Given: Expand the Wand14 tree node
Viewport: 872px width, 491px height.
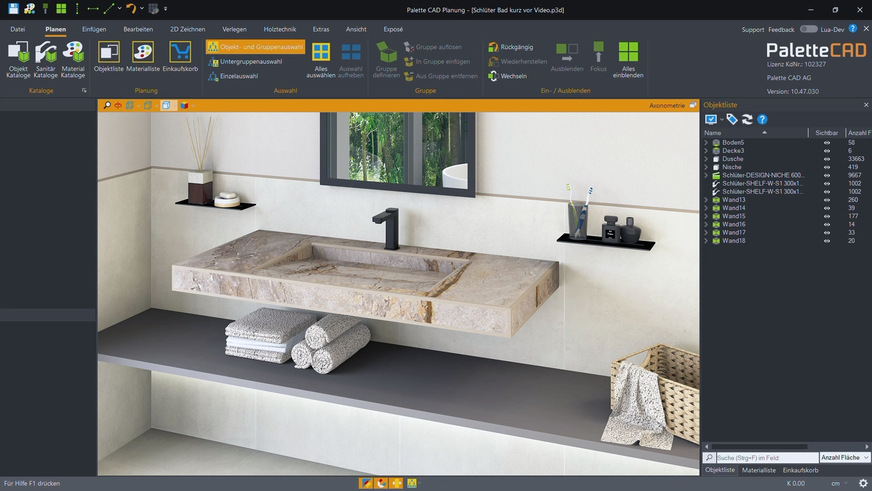Looking at the screenshot, I should tap(706, 208).
